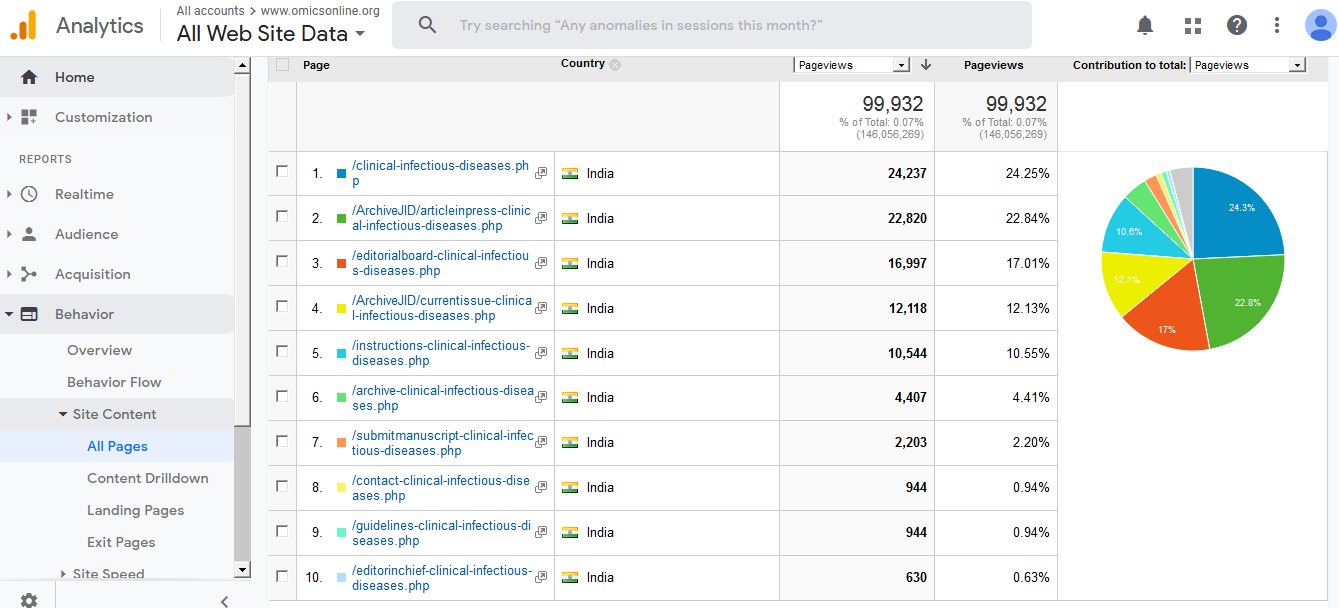Expand the Realtime section
Screen dimensions: 1339x608
click(x=9, y=194)
